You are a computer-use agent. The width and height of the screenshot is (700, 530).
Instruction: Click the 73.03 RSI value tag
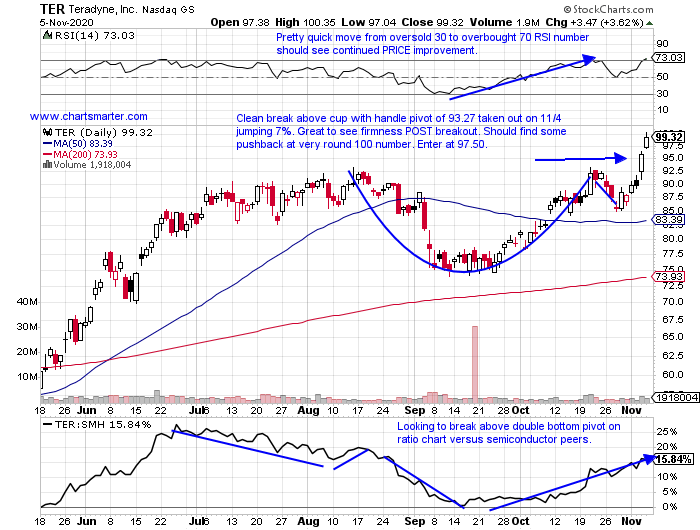click(x=668, y=57)
